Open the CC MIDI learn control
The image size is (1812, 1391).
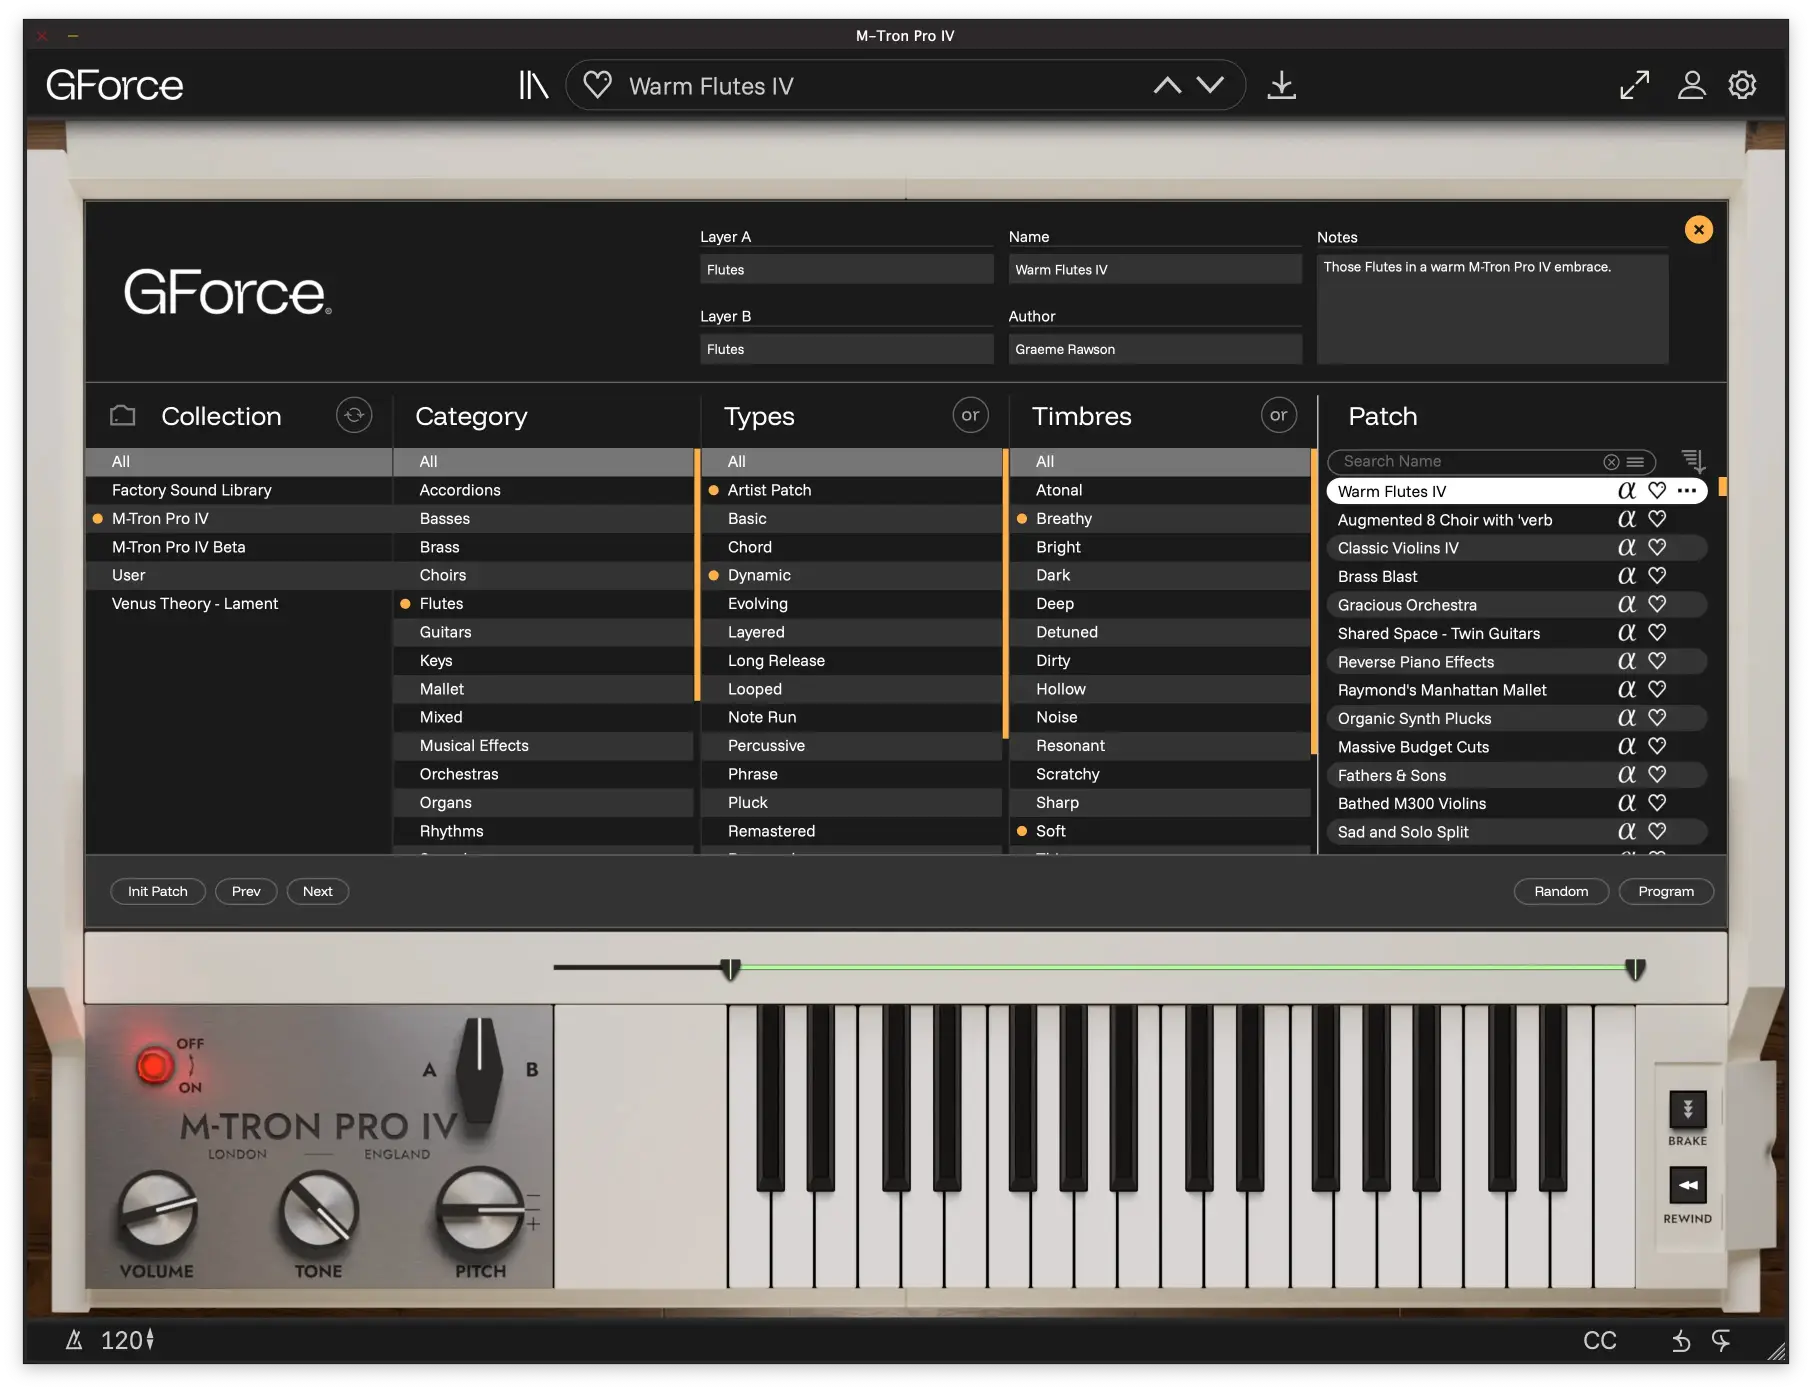click(x=1599, y=1341)
